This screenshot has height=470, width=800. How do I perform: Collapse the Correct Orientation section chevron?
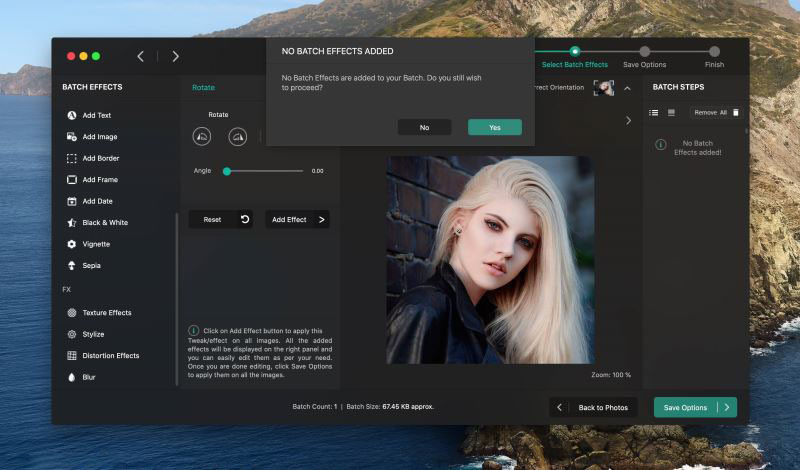(x=628, y=88)
